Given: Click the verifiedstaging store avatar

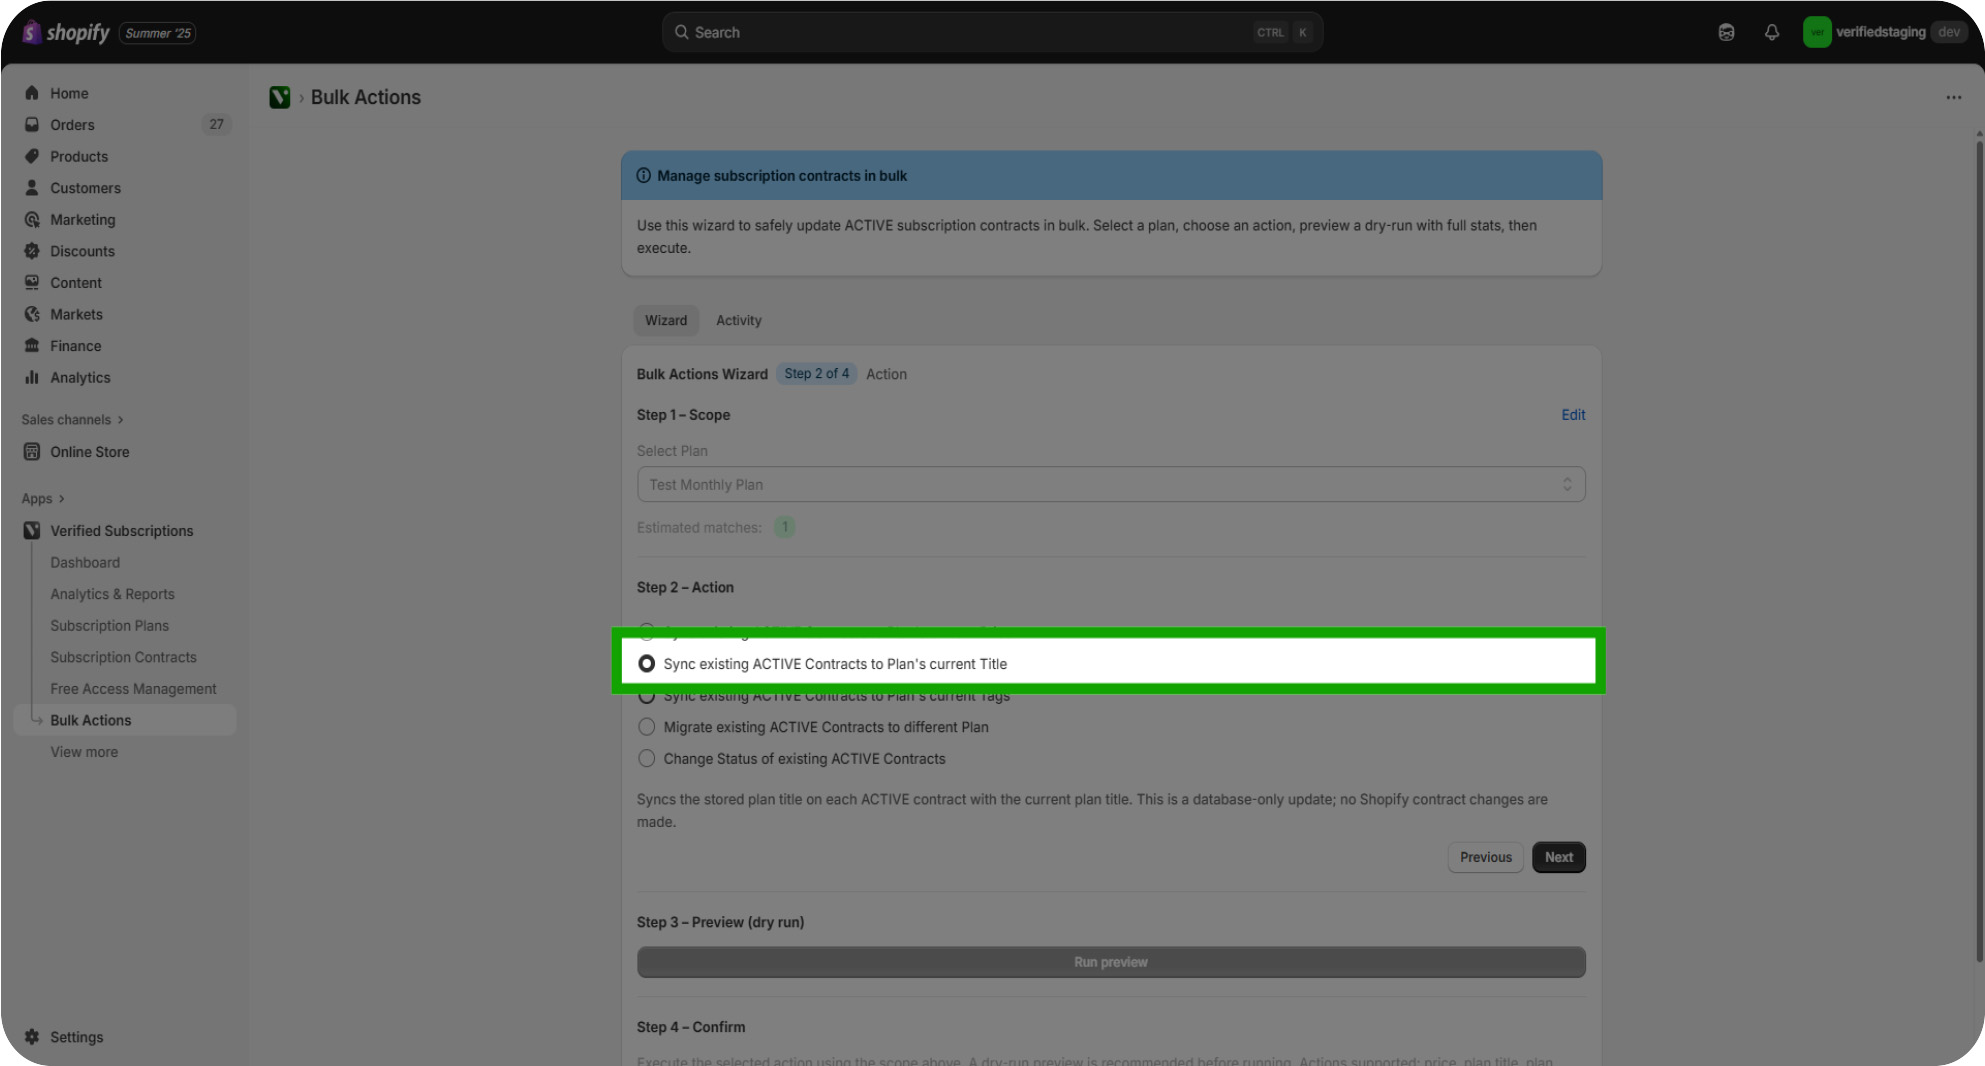Looking at the screenshot, I should 1817,32.
